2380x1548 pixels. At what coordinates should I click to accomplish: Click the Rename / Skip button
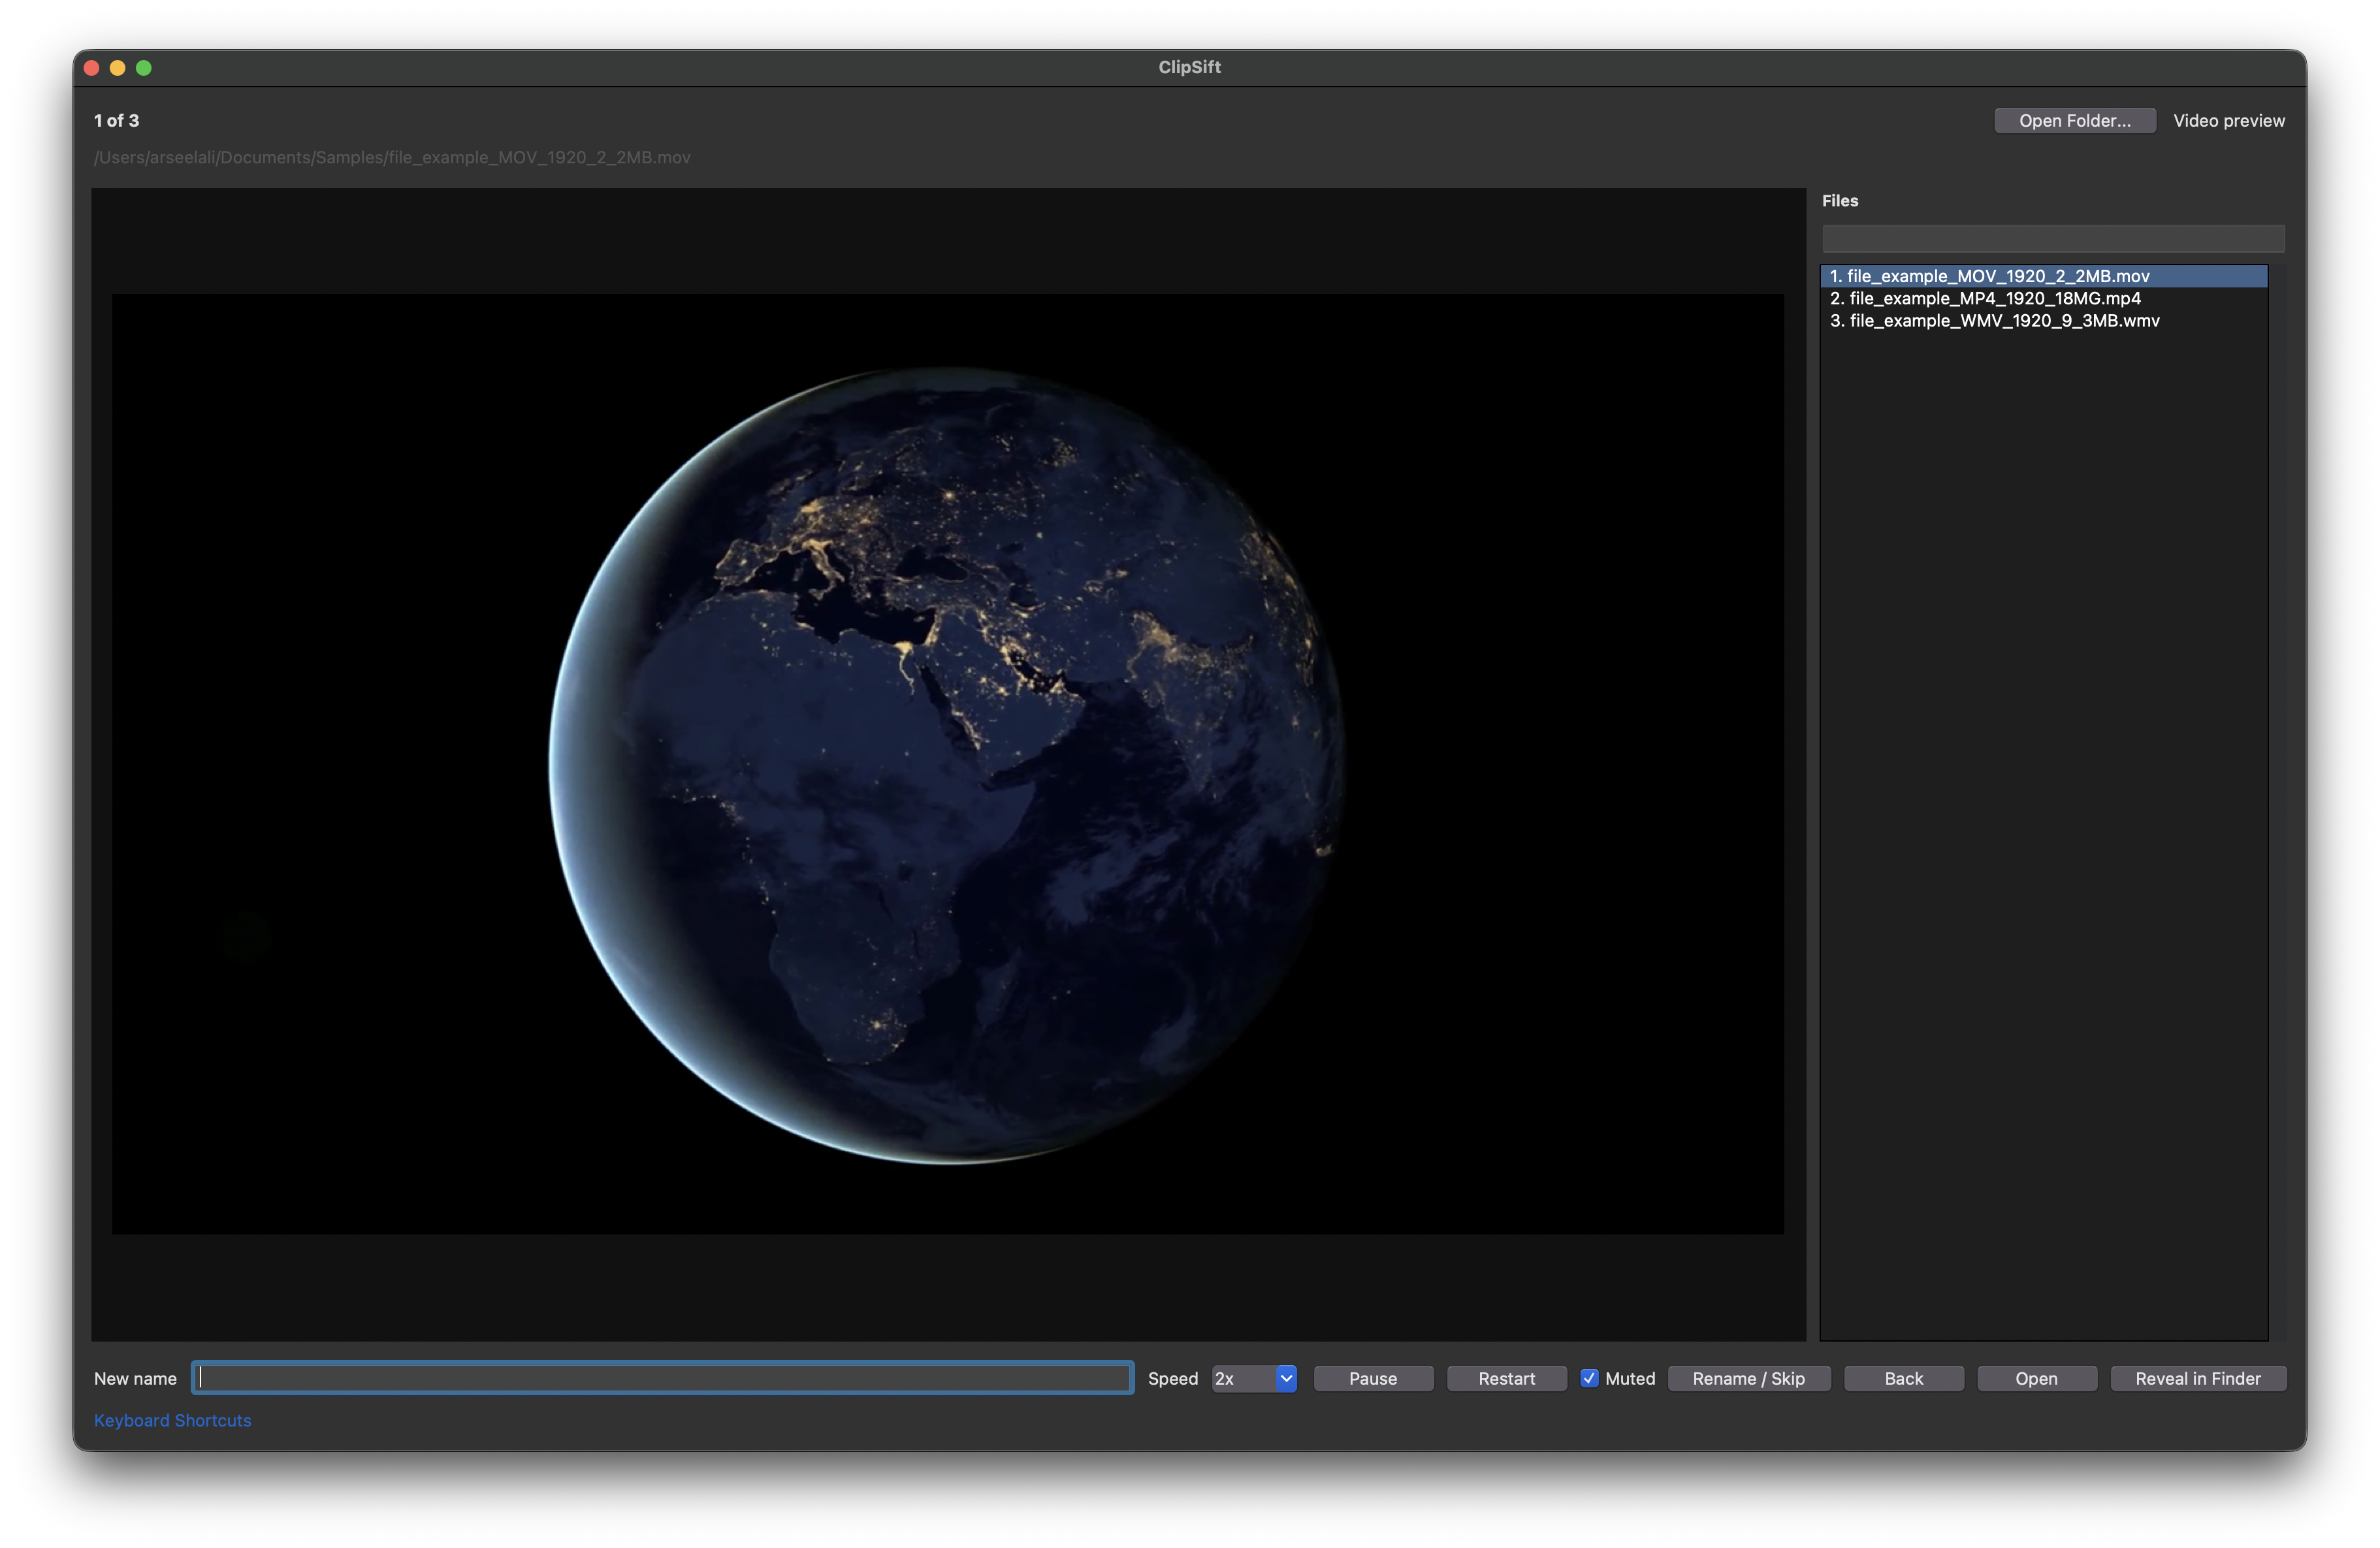1748,1378
